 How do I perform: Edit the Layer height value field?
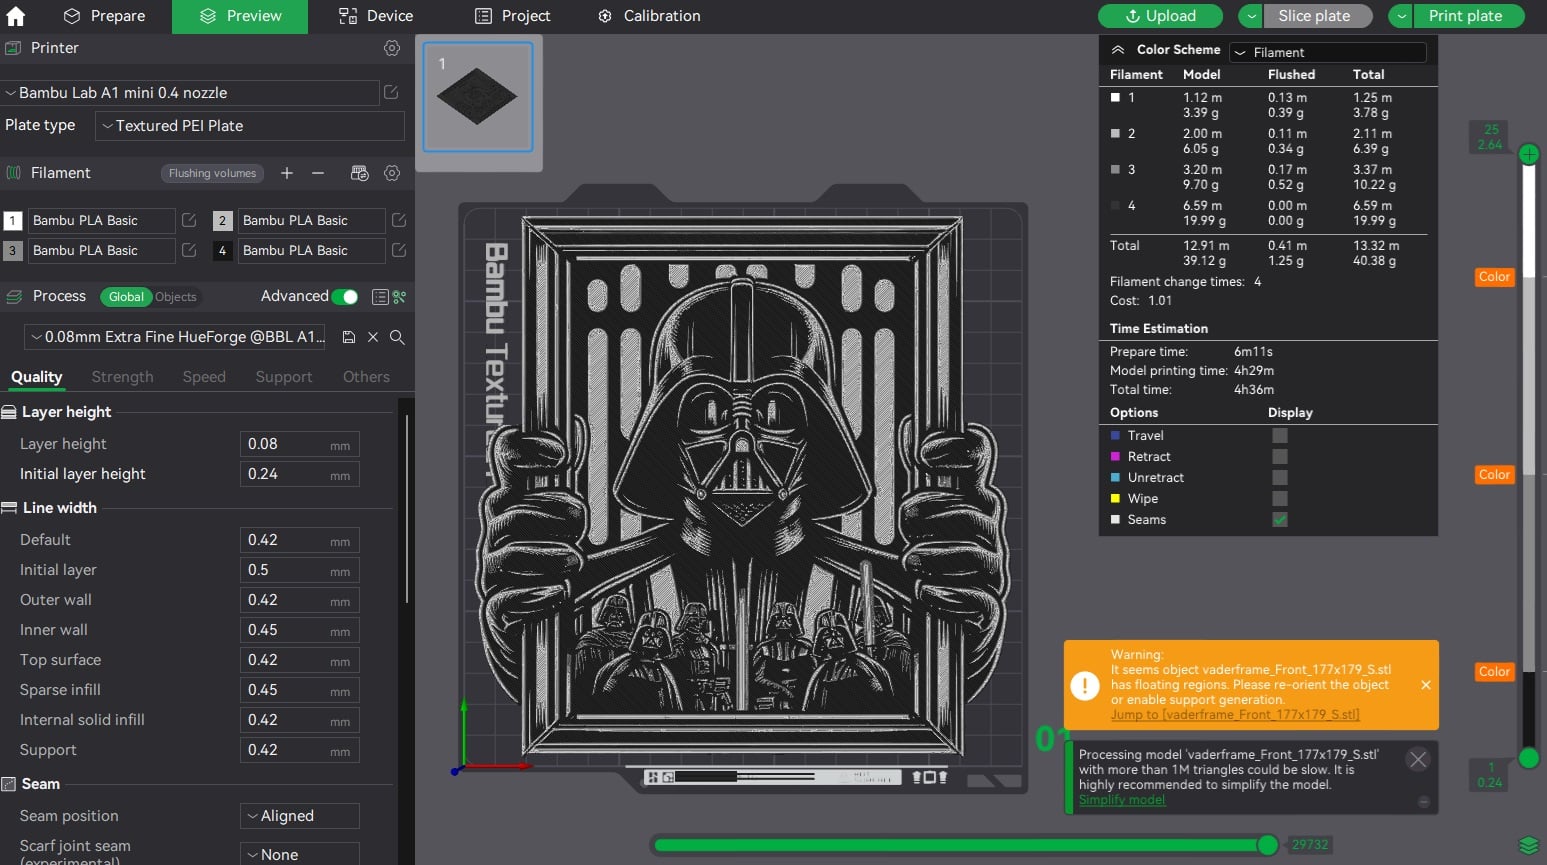(299, 444)
